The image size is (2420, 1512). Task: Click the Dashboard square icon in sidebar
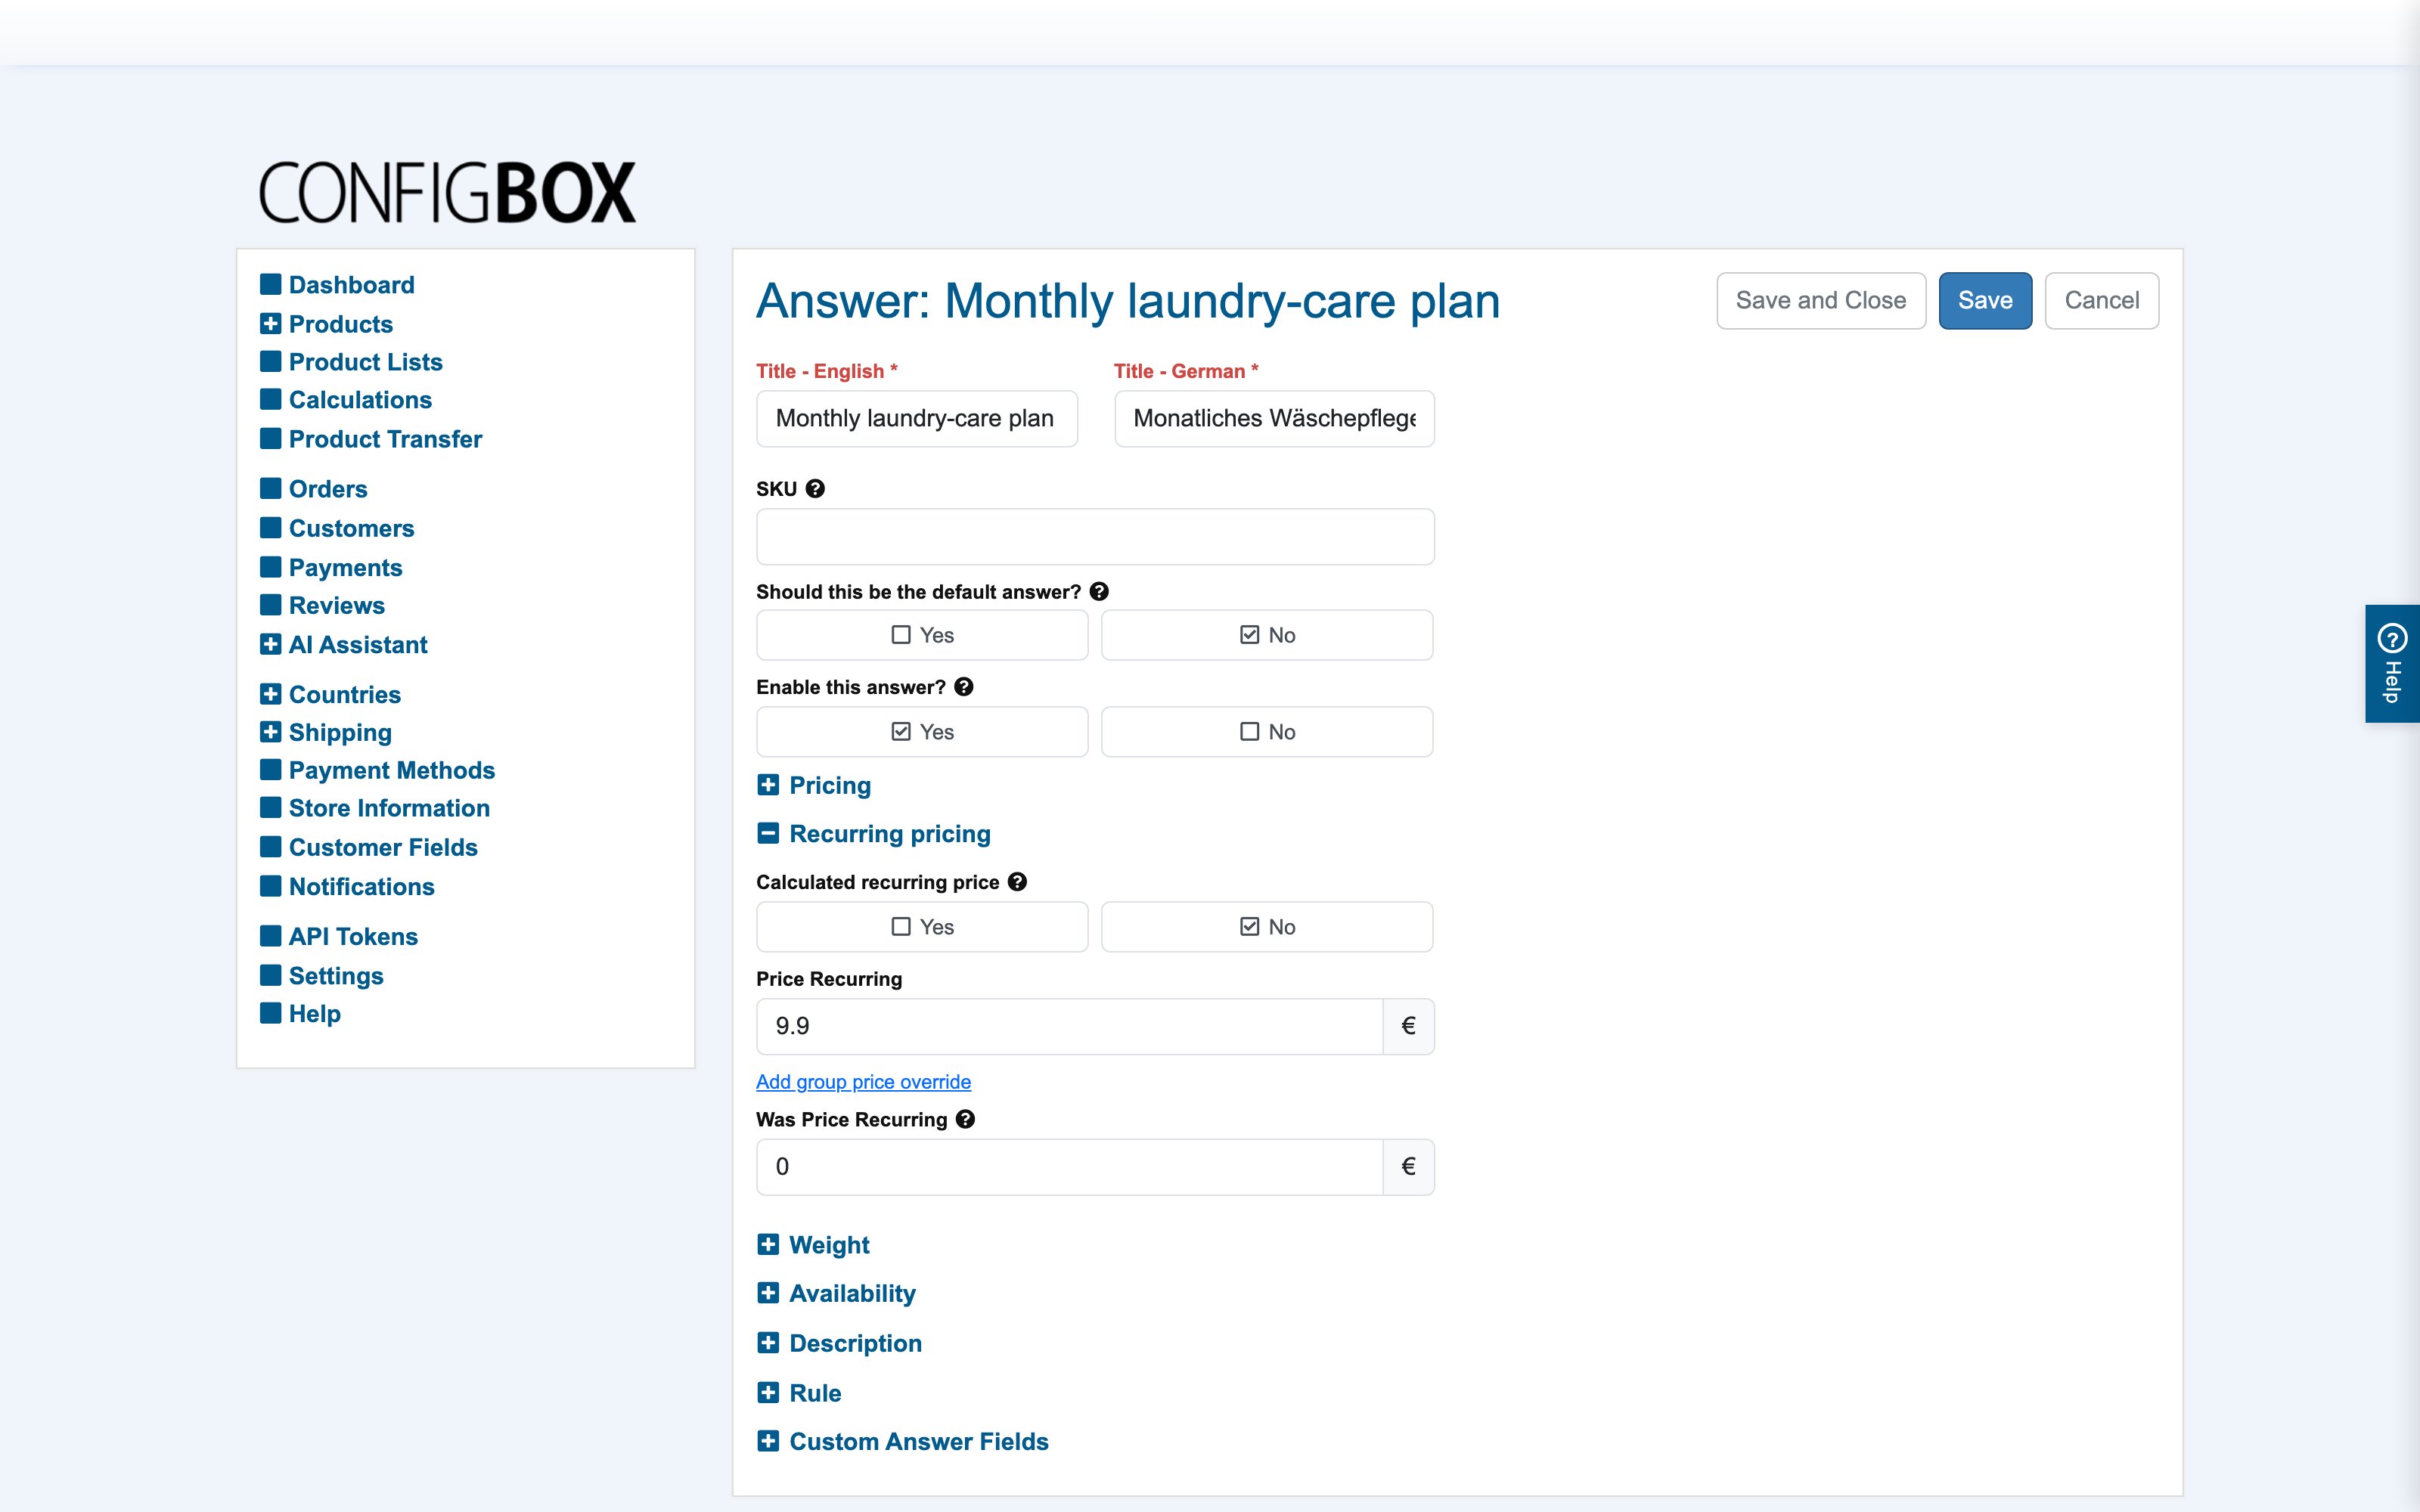click(270, 284)
